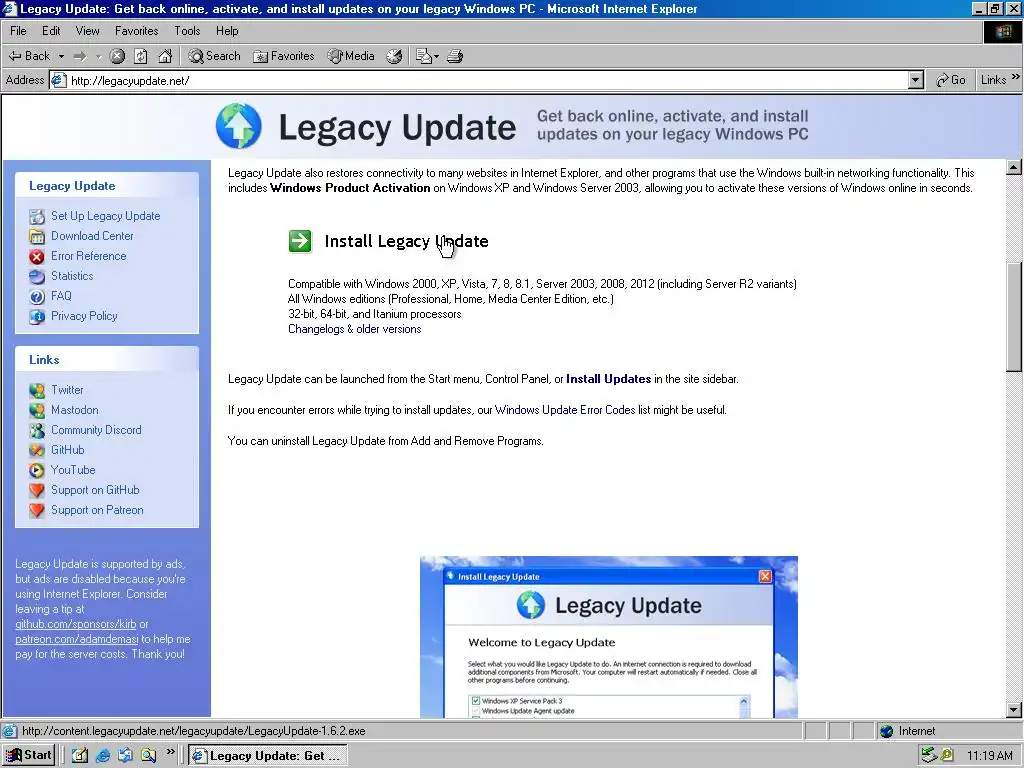Open the Tools menu
1024x768 pixels.
point(187,31)
